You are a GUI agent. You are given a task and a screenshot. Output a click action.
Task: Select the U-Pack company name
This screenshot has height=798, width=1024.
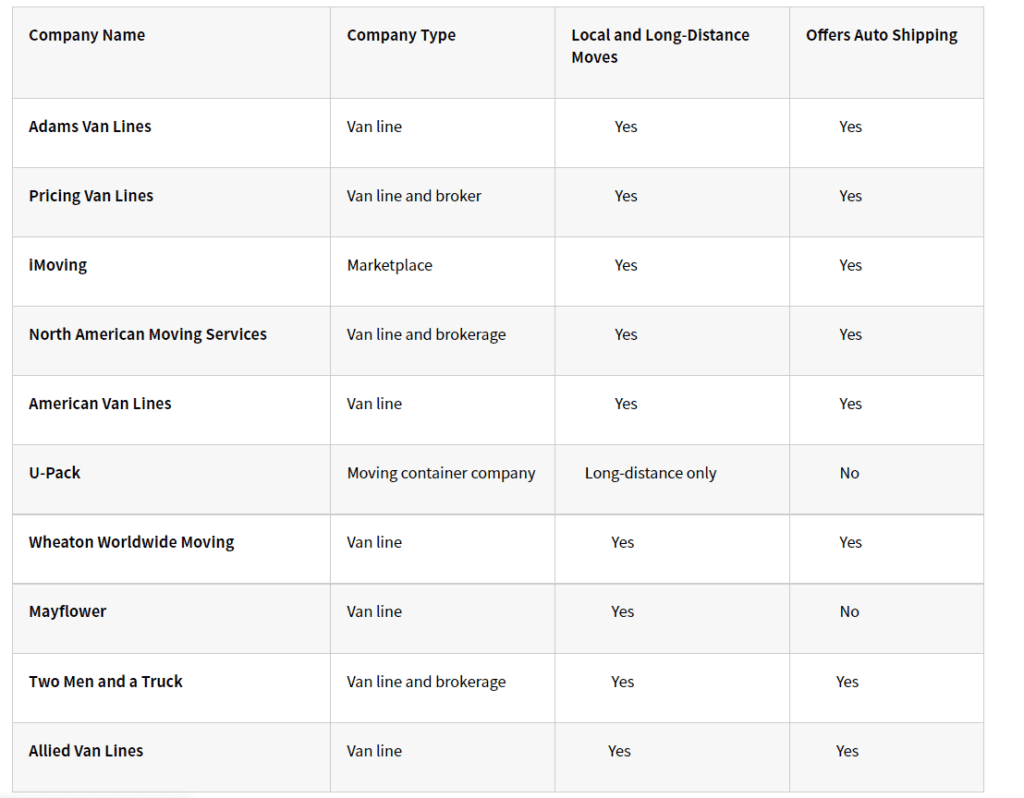[54, 473]
